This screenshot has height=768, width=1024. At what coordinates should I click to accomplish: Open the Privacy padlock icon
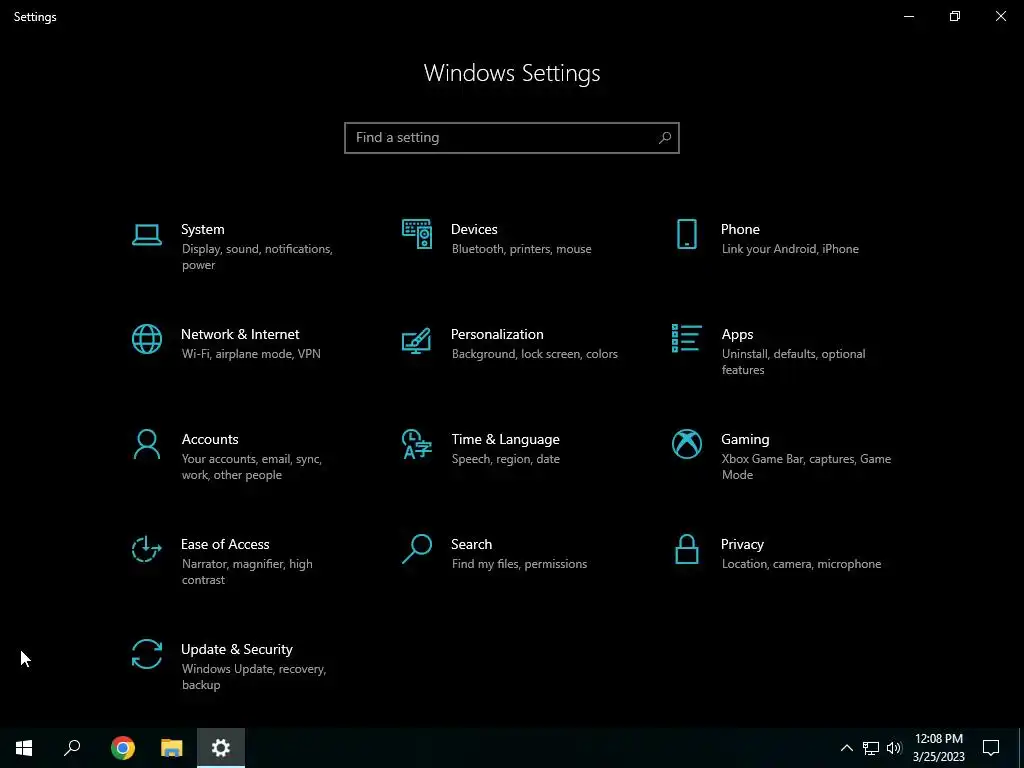686,549
